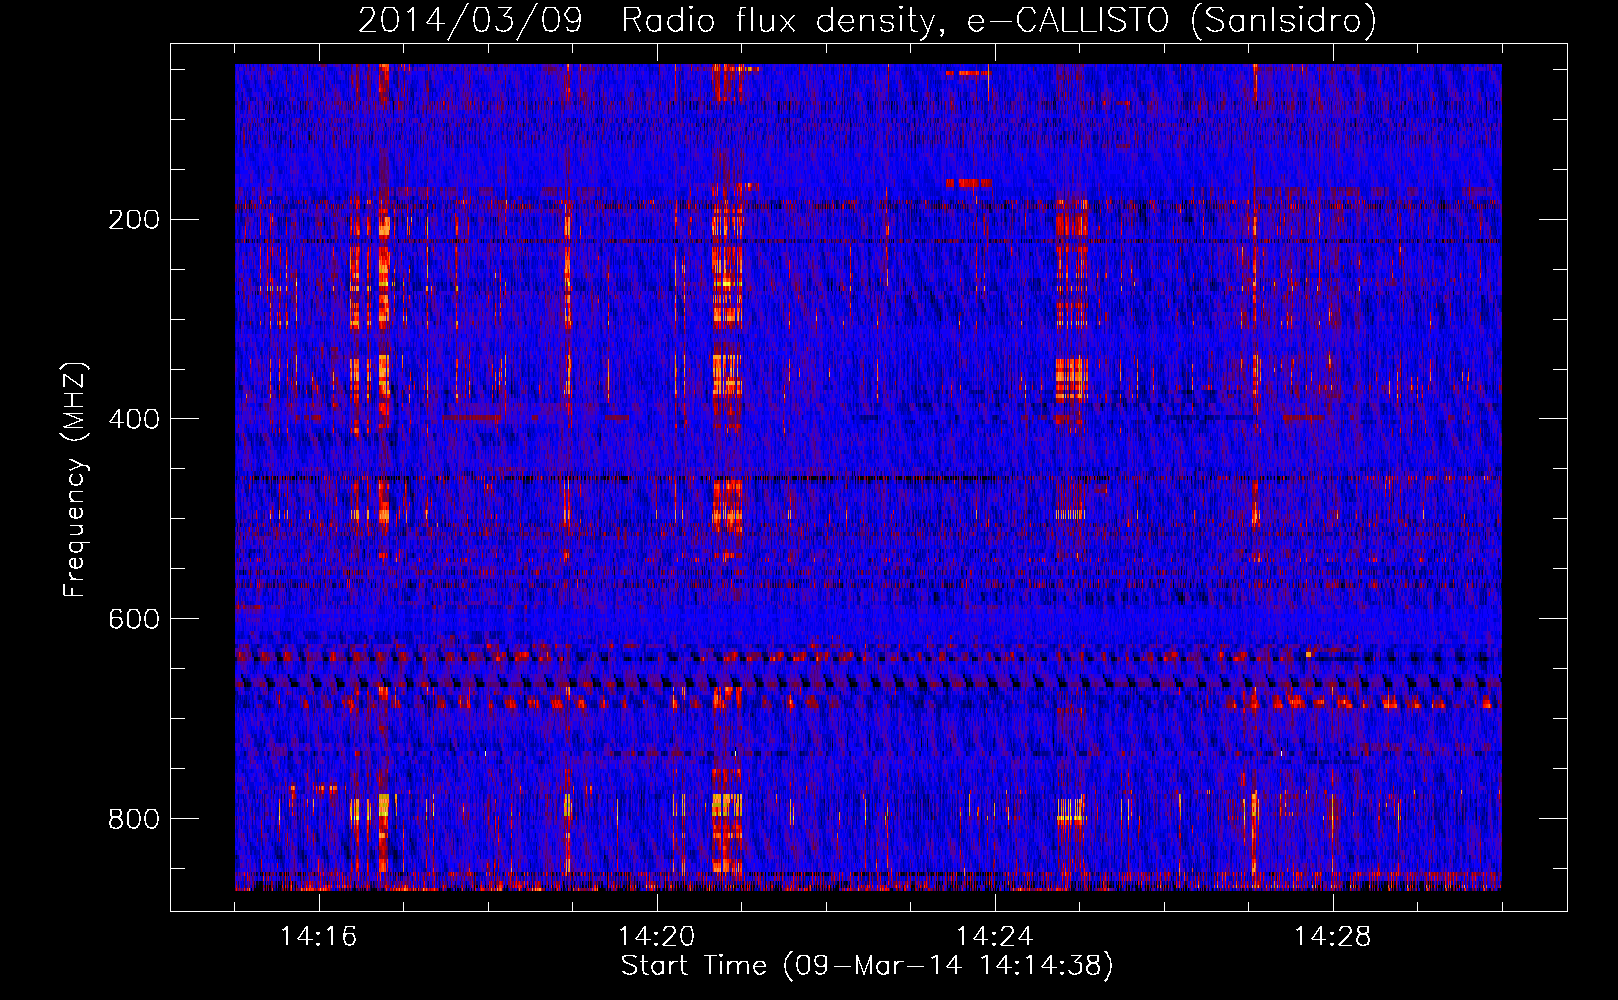Click the 200 frequency tick label
The width and height of the screenshot is (1618, 1000).
[x=133, y=219]
